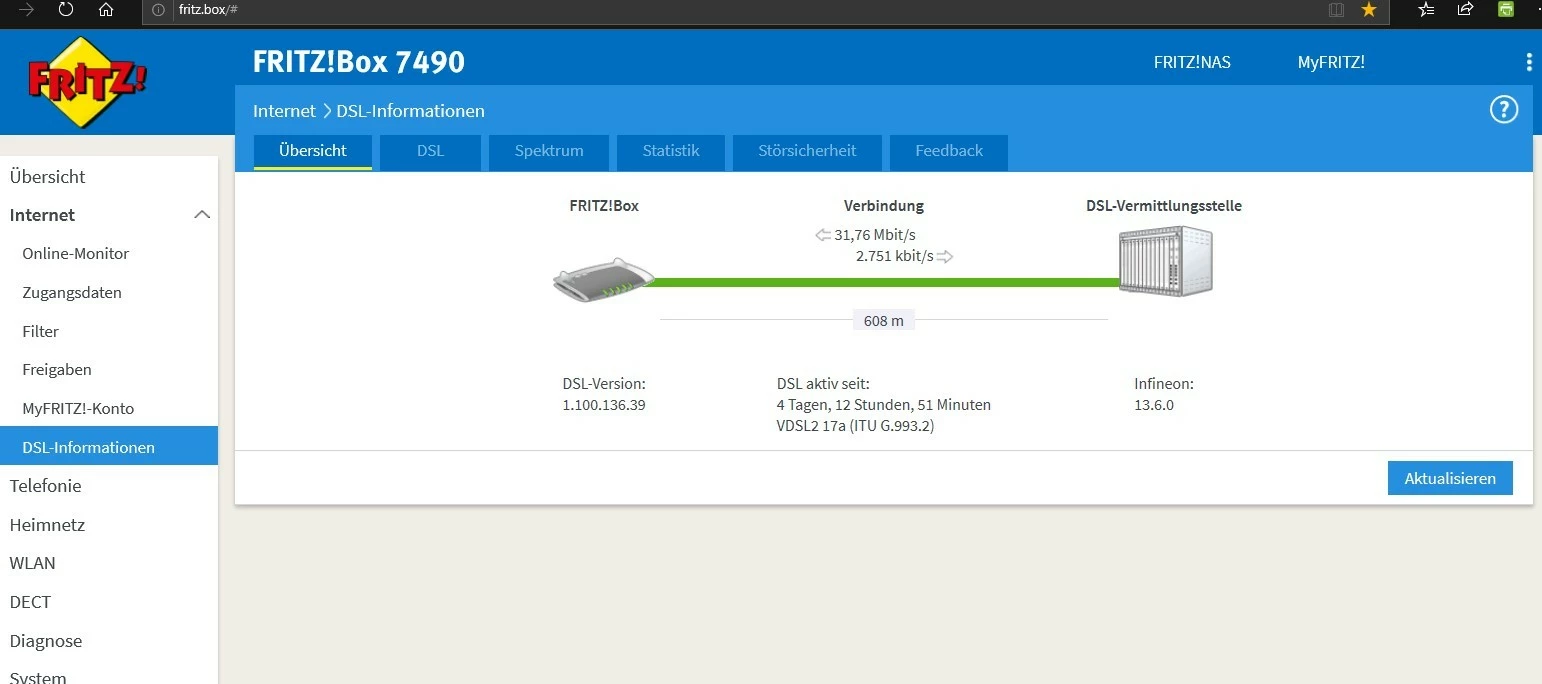Click the FRITZ!Box router image

click(x=604, y=282)
